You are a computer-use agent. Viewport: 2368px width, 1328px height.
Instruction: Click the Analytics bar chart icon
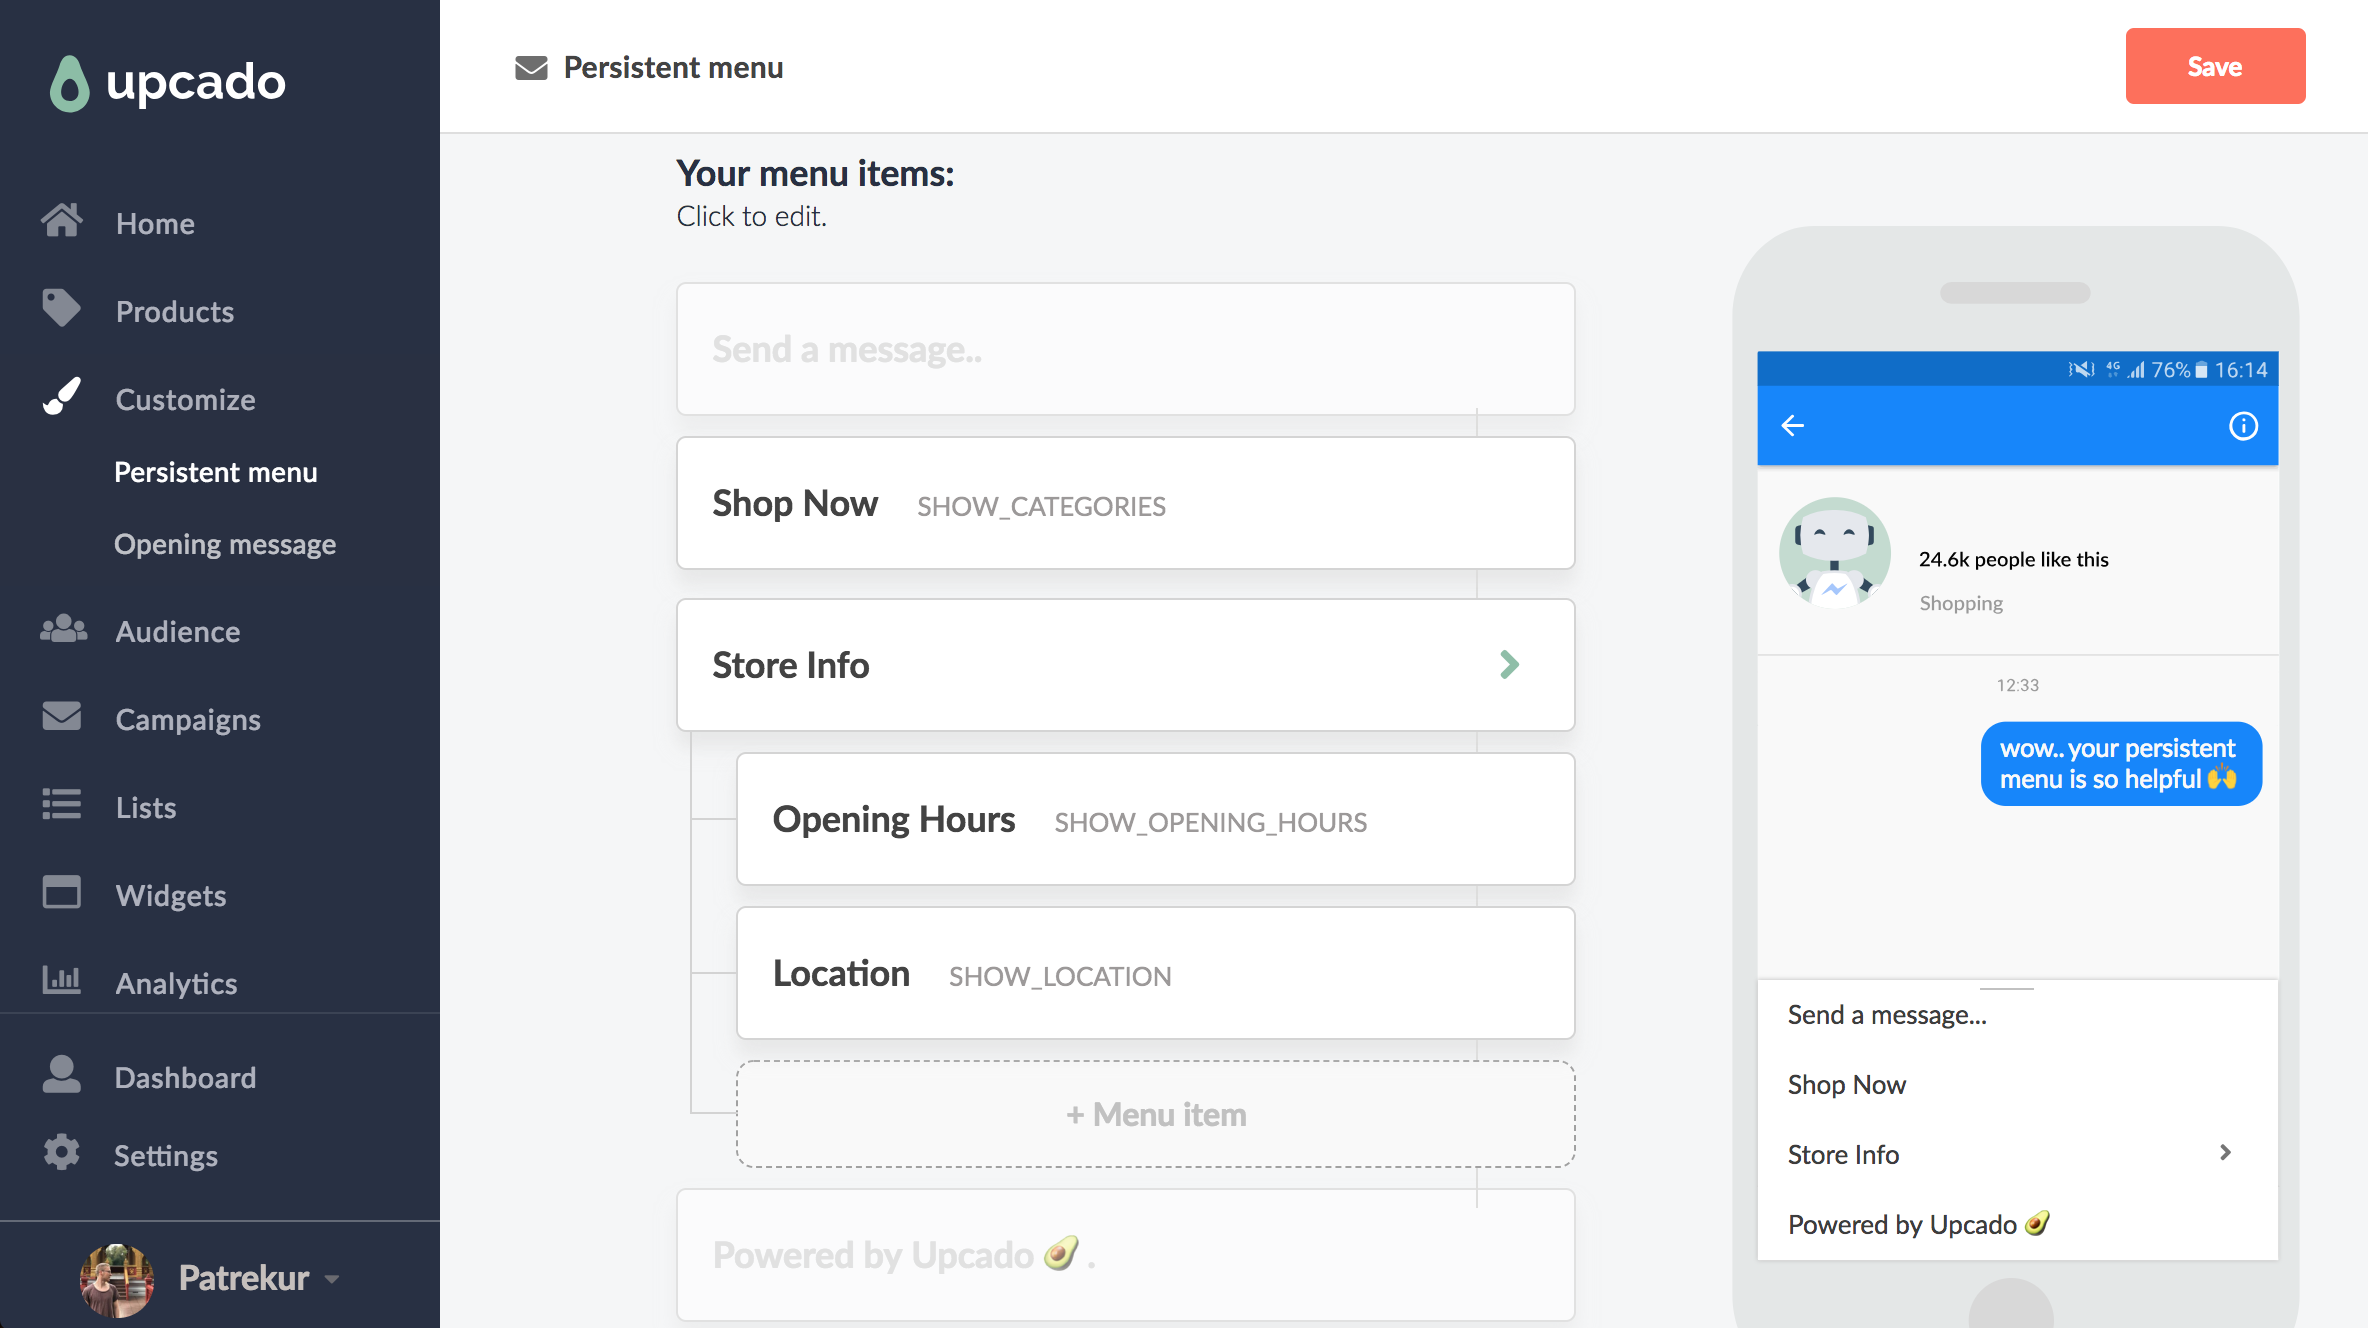62,981
